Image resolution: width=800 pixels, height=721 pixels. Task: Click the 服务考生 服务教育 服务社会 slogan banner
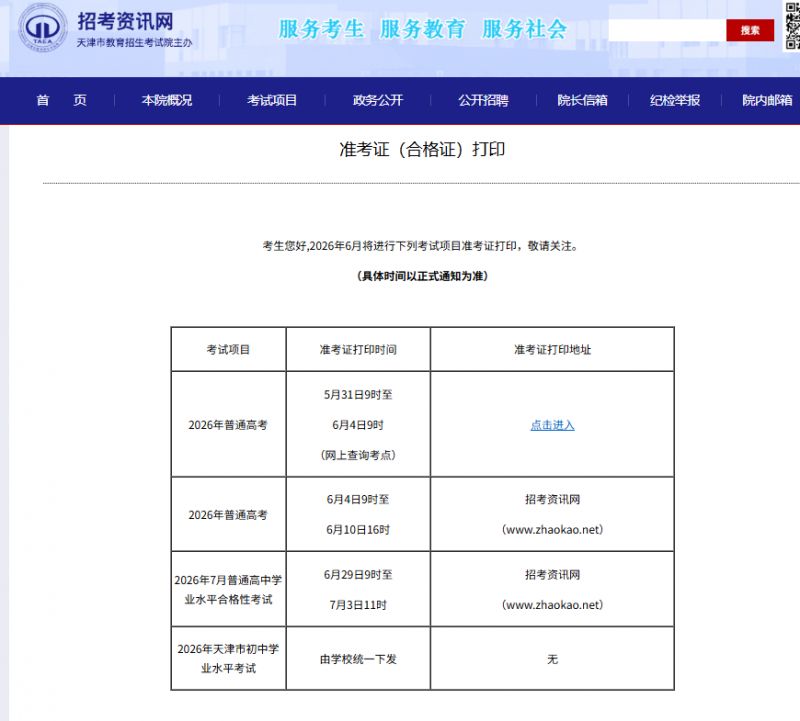pyautogui.click(x=422, y=29)
